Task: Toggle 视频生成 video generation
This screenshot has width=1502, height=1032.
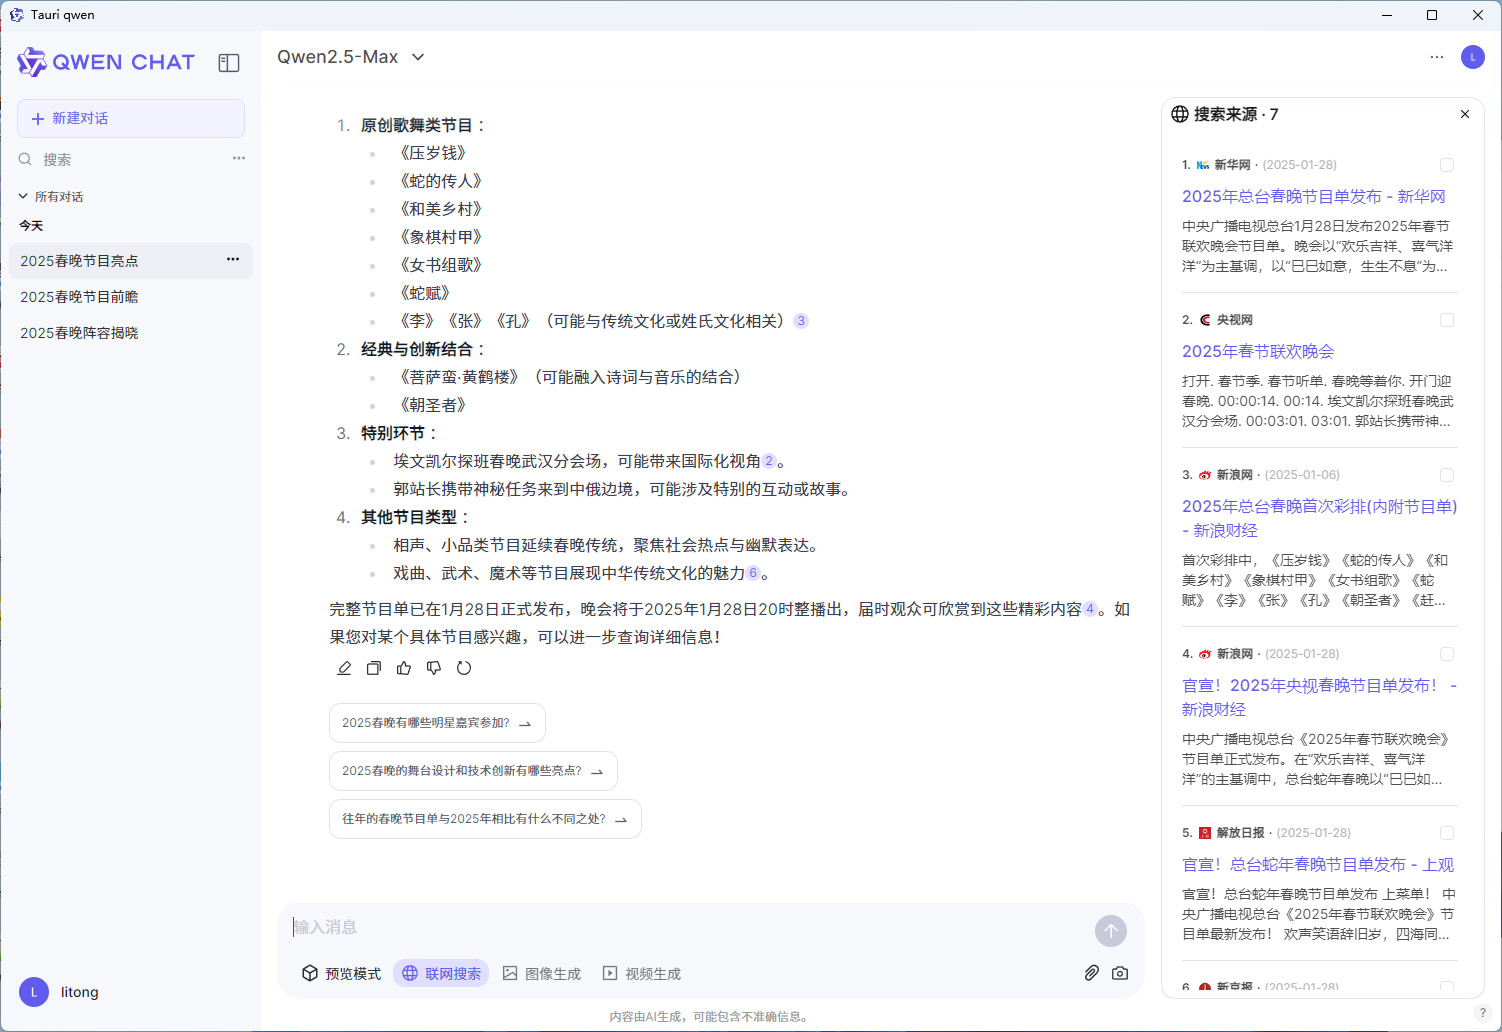Action: 641,973
